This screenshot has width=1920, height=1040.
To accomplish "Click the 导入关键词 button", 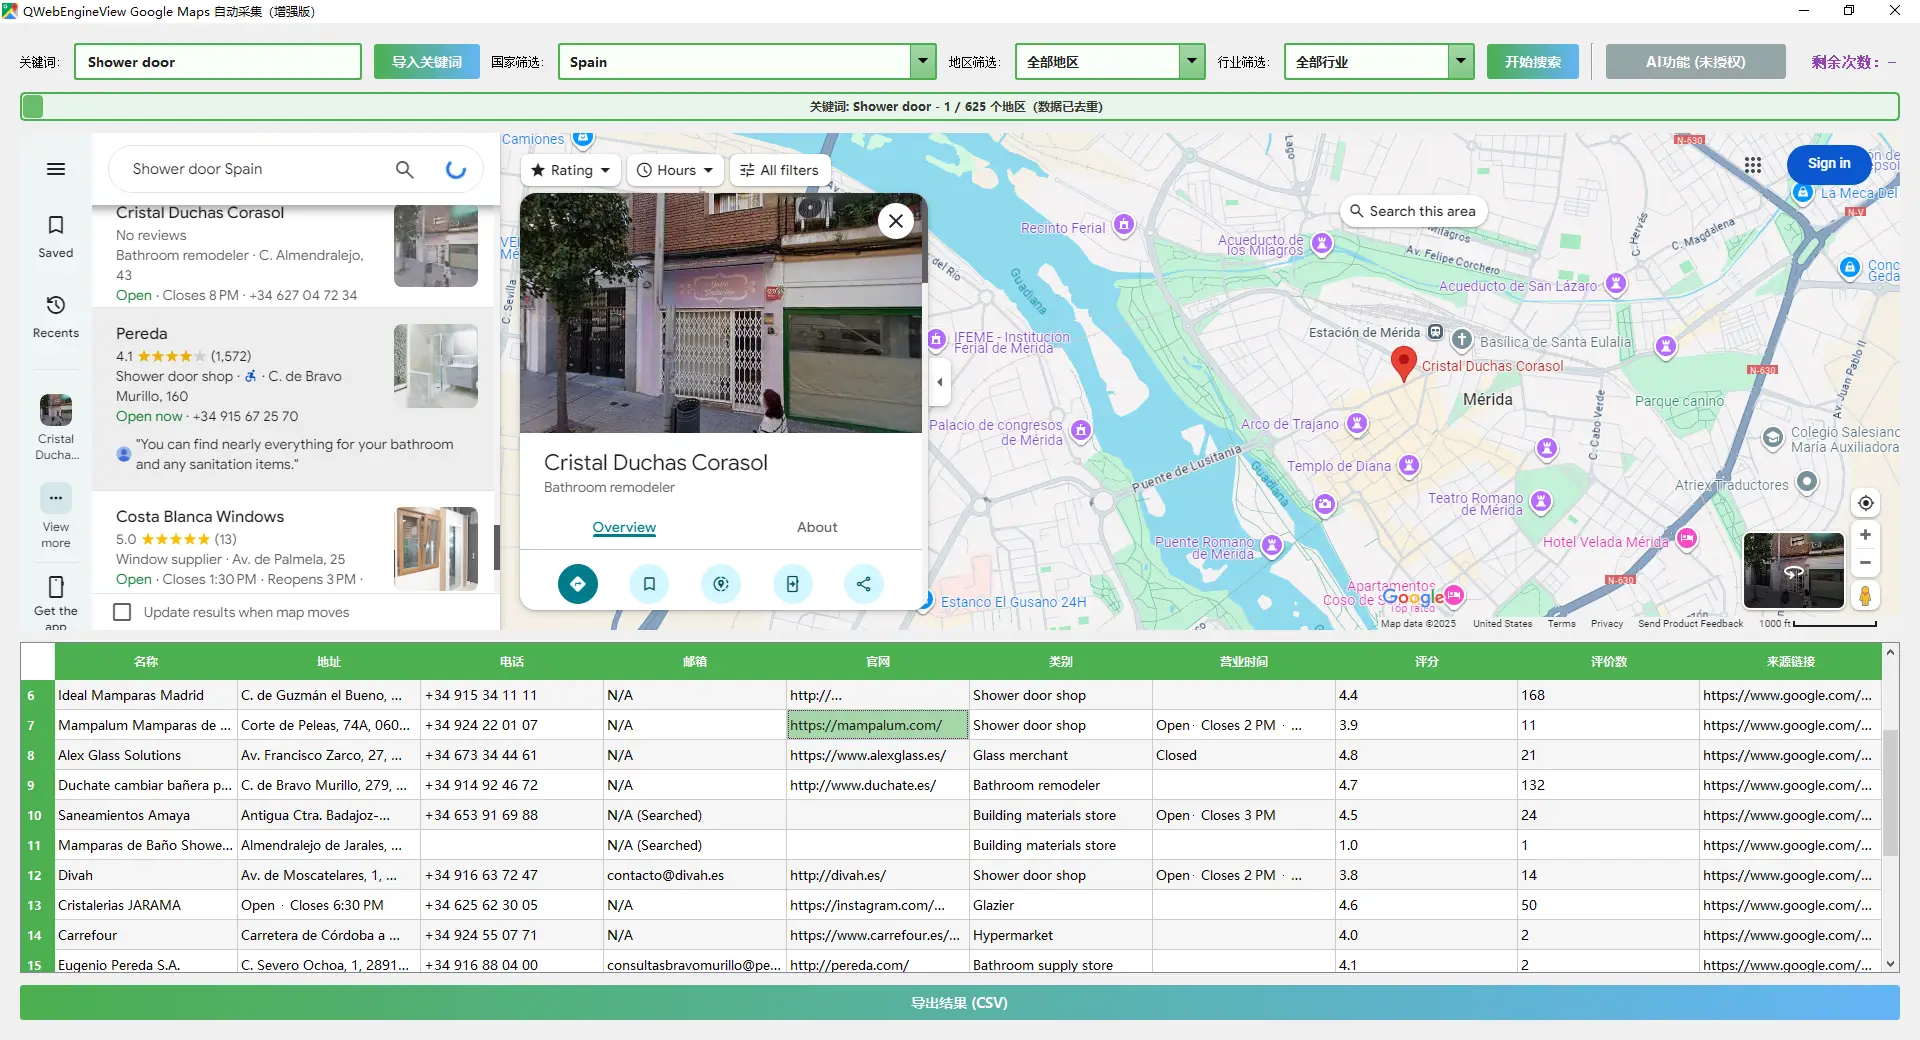I will pos(427,61).
